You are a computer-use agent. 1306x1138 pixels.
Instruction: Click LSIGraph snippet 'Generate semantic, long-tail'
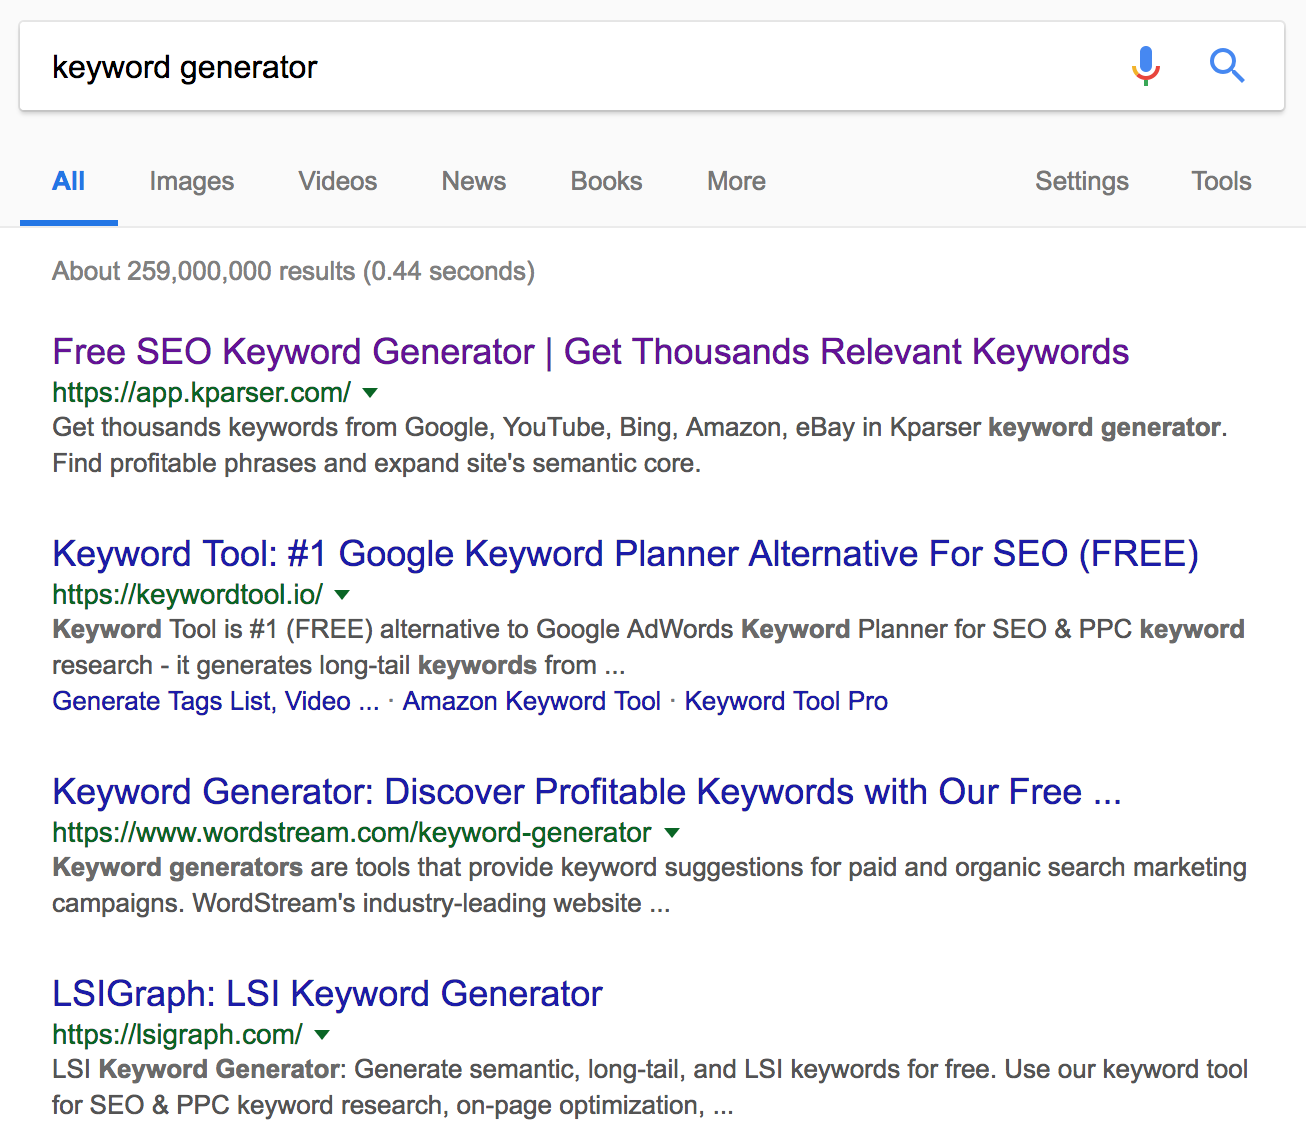pyautogui.click(x=650, y=1087)
